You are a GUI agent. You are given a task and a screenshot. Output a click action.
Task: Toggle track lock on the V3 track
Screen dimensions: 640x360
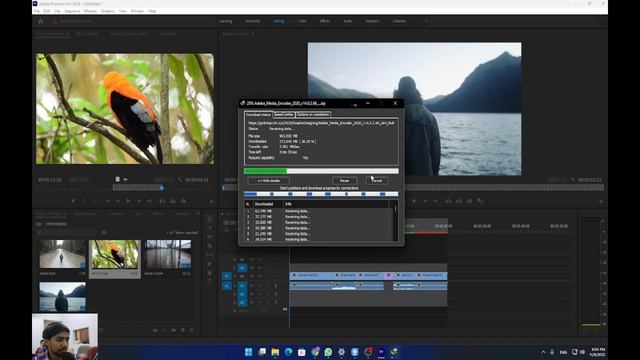[235, 260]
